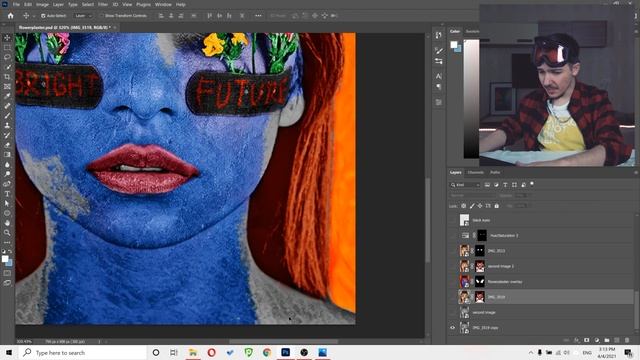
Task: Open the Auto-Select Layer dropdown
Action: (x=83, y=16)
